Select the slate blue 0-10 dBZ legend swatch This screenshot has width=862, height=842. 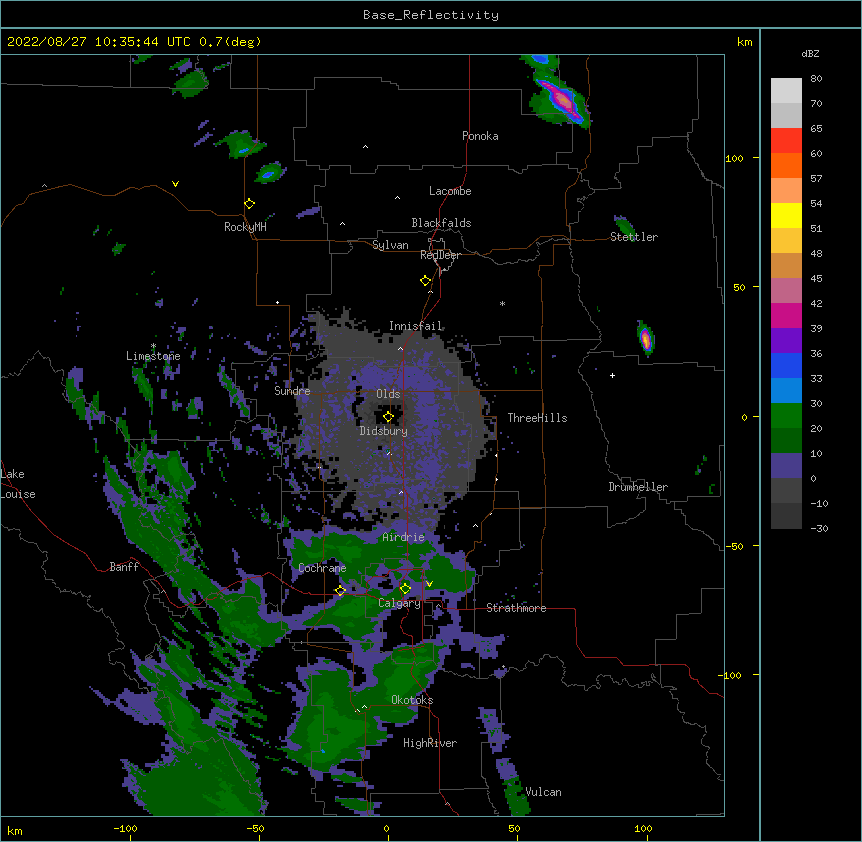(786, 466)
